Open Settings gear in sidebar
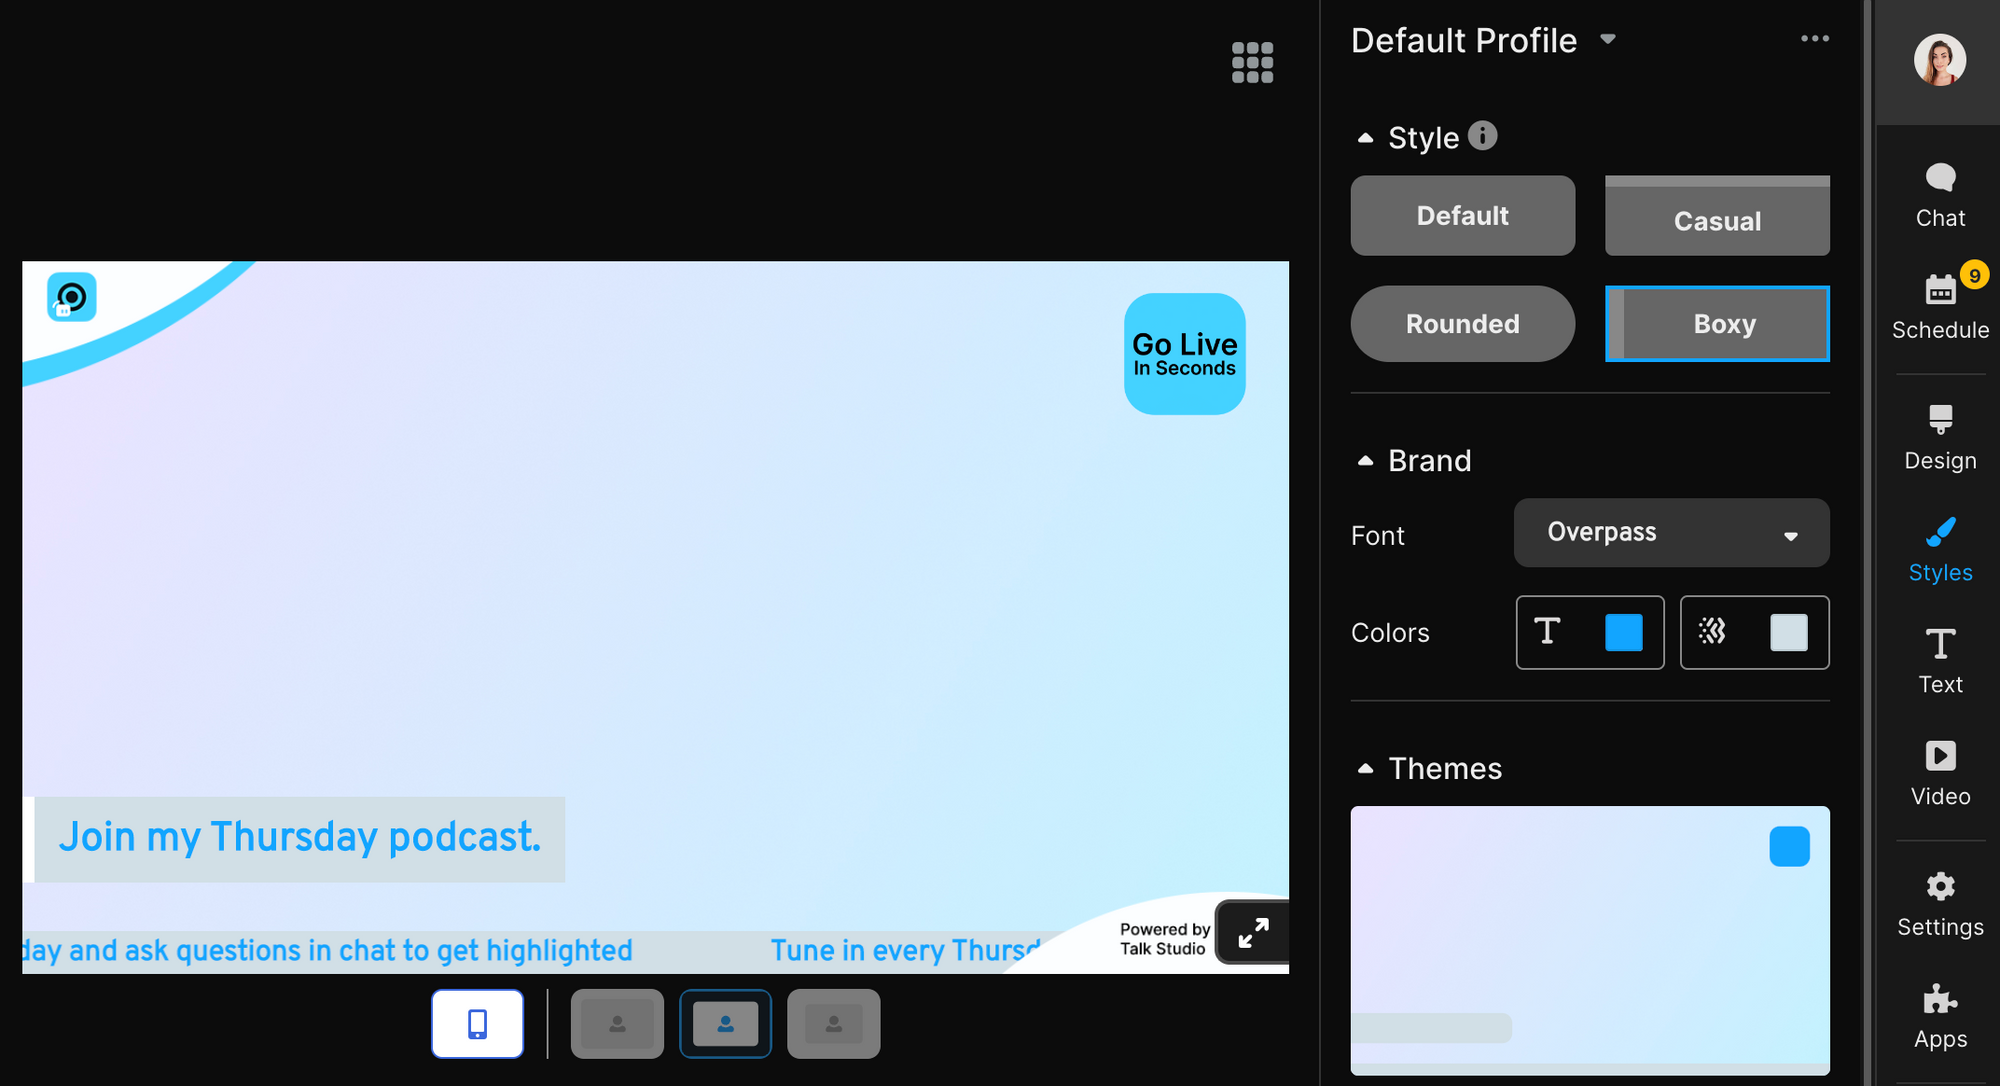Image resolution: width=2000 pixels, height=1086 pixels. coord(1940,904)
